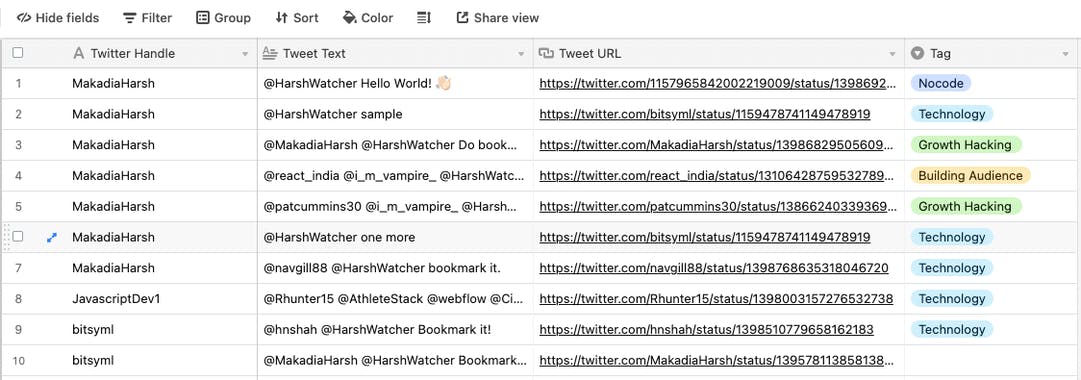Select the '@HarshWatcher Hello World!' cell
Viewport: 1081px width, 380px height.
click(395, 83)
